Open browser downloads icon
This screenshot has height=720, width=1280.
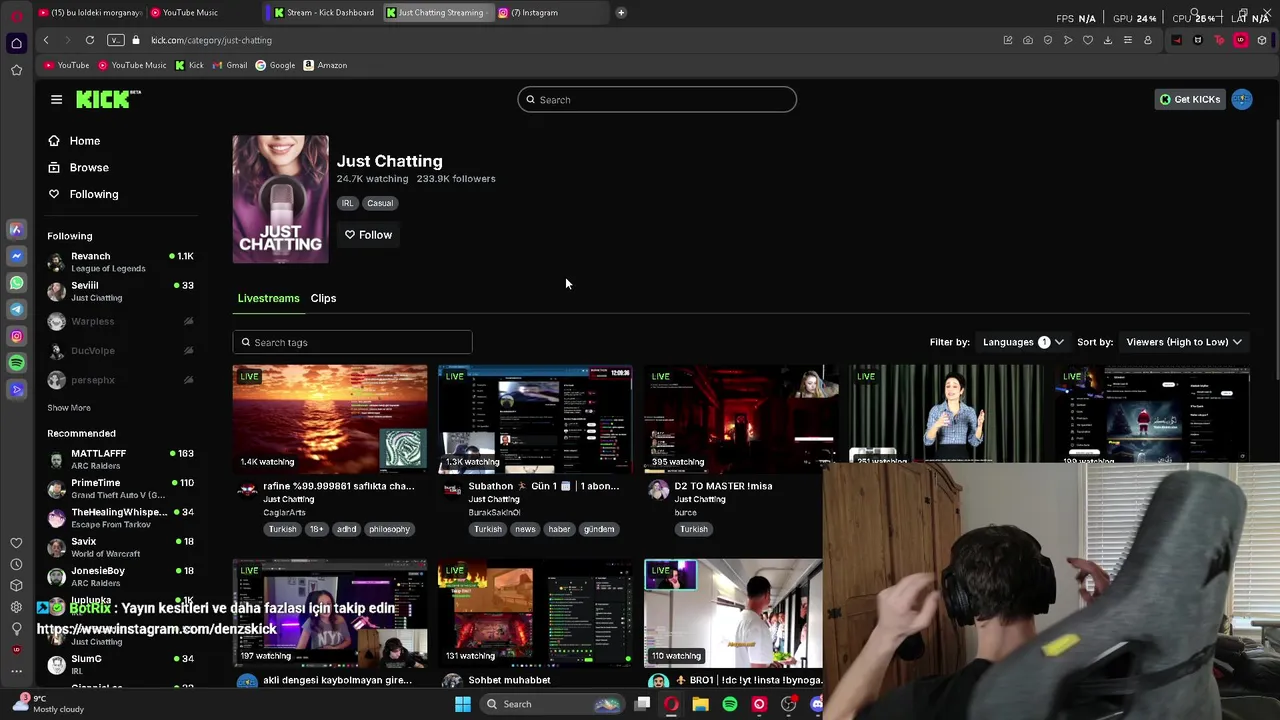coord(1108,40)
